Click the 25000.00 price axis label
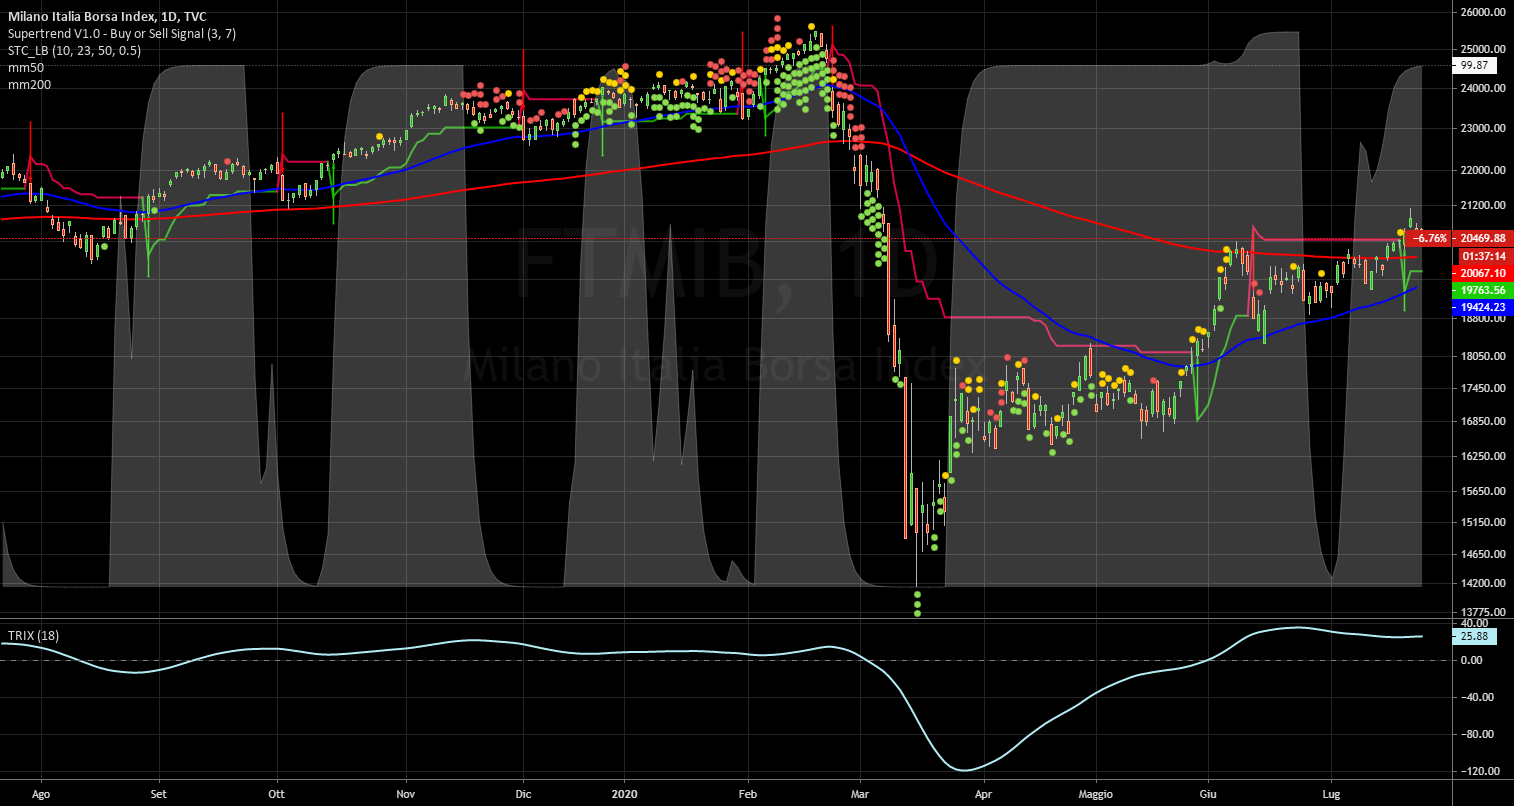 (1481, 49)
